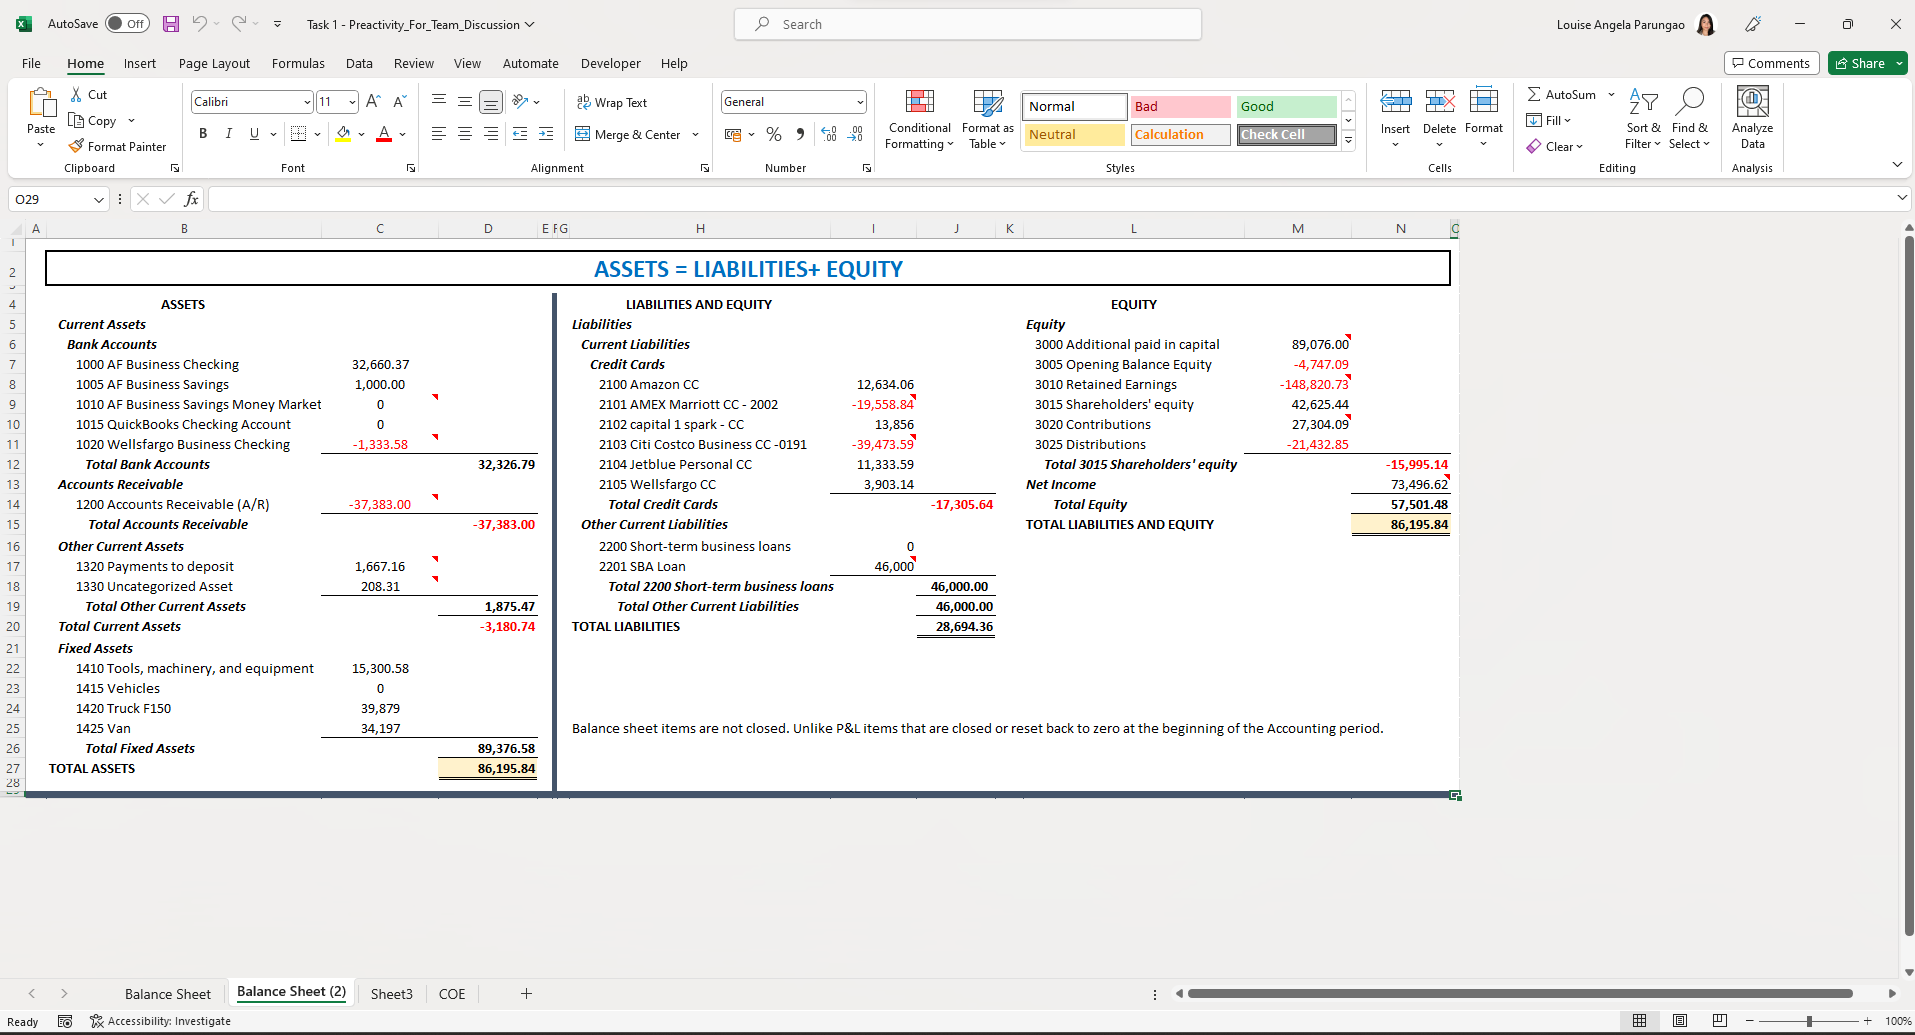Viewport: 1915px width, 1035px height.
Task: Click the horizontal scrollbar
Action: [x=1520, y=994]
